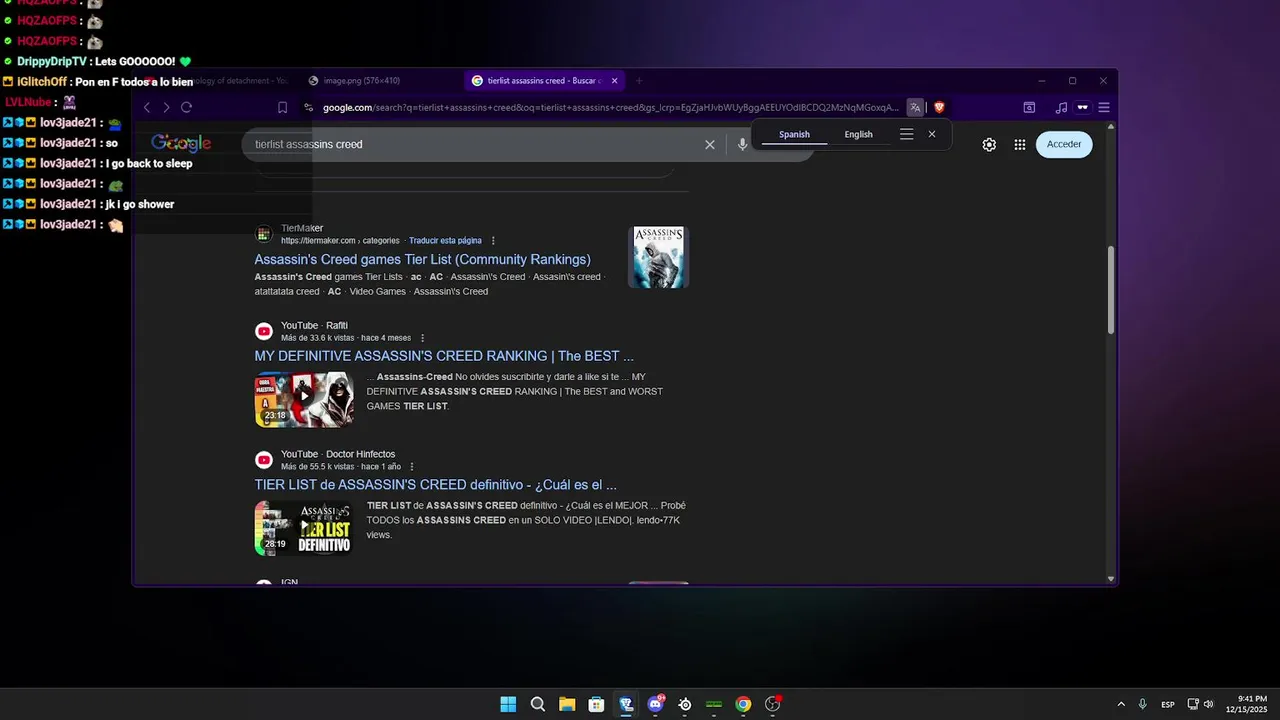1280x720 pixels.
Task: Select the Spanish tab in translate popup
Action: pos(794,134)
